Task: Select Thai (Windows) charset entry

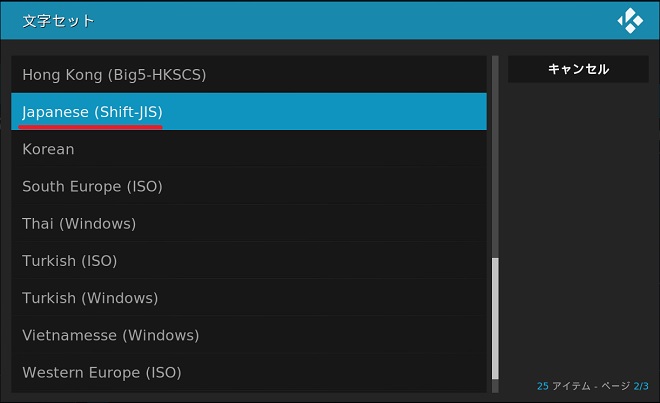Action: pos(79,223)
